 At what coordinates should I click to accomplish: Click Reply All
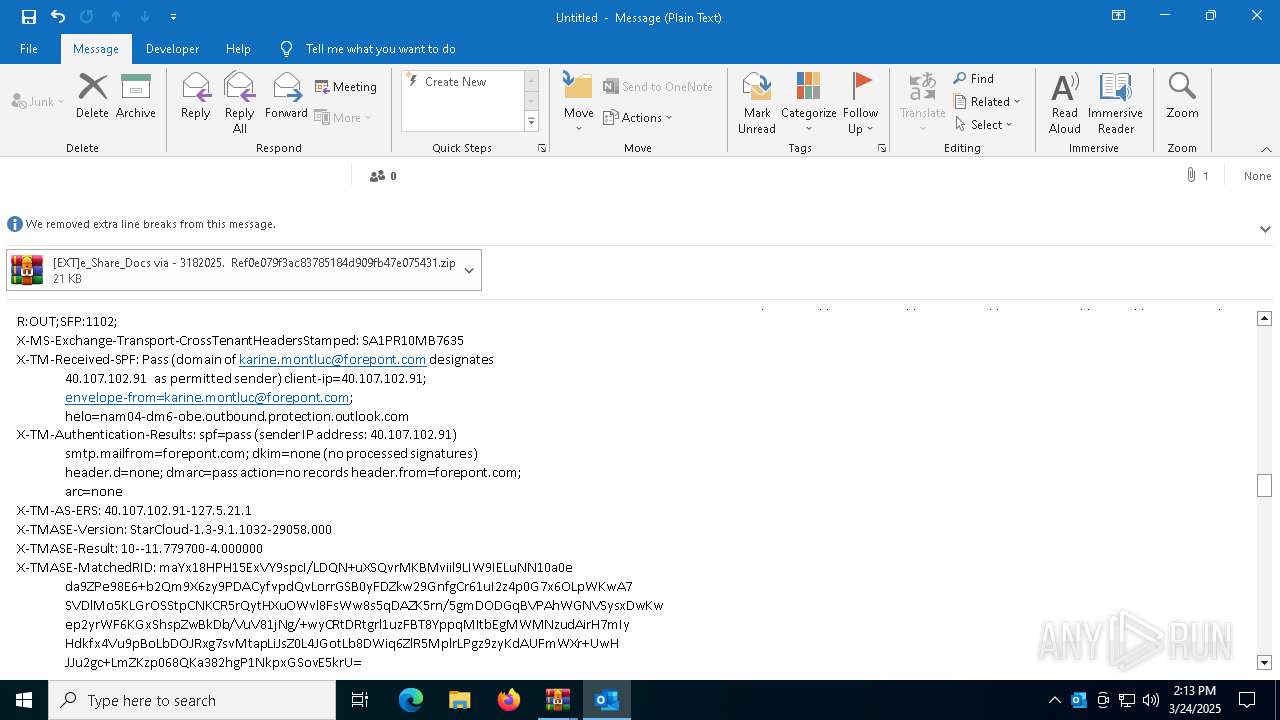tap(240, 102)
